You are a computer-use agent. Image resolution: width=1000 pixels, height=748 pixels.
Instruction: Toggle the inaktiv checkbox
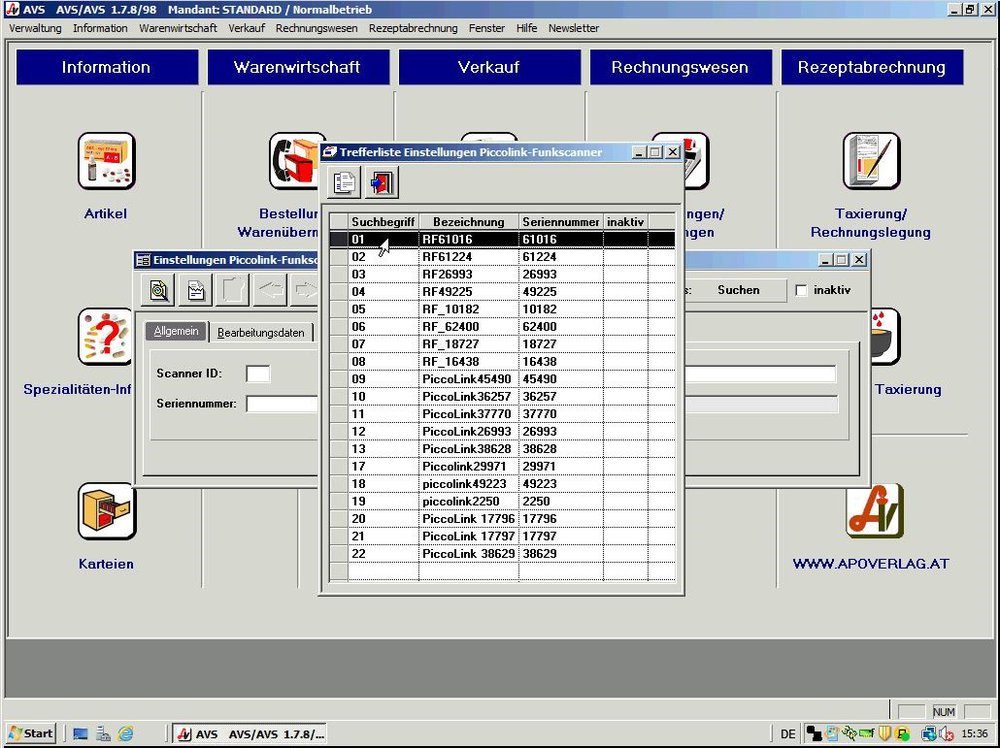[x=801, y=290]
